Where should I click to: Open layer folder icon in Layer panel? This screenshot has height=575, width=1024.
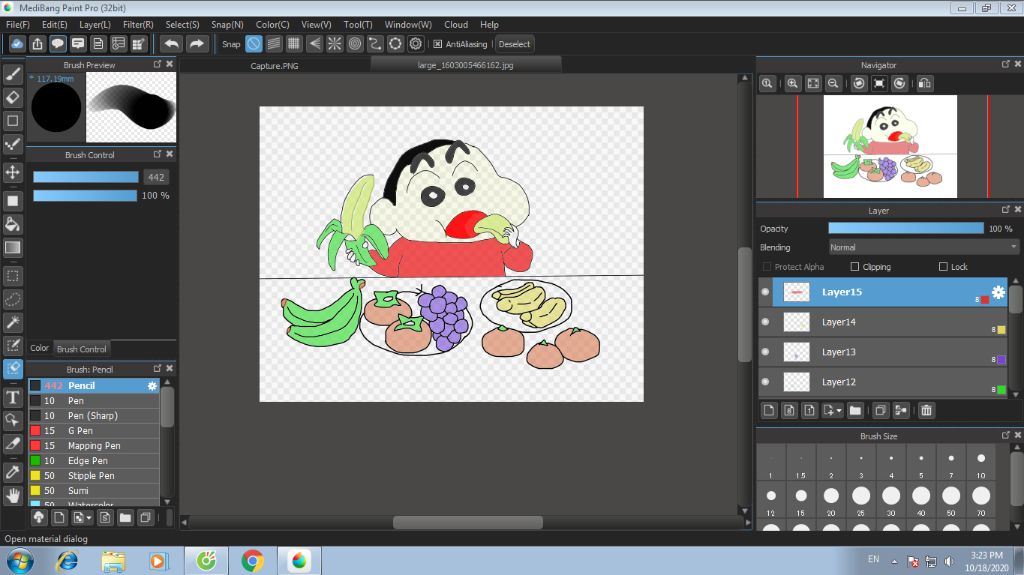855,410
